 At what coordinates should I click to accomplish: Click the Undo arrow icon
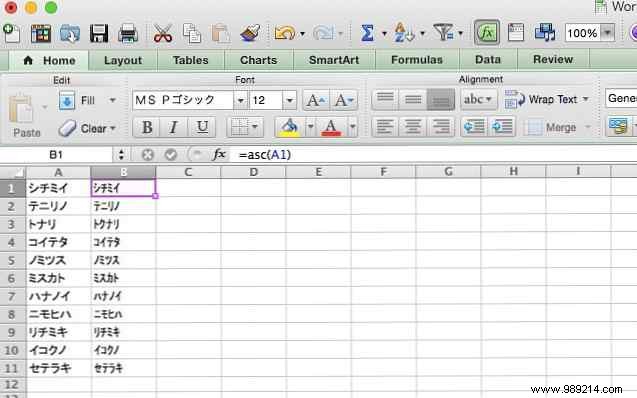(284, 33)
